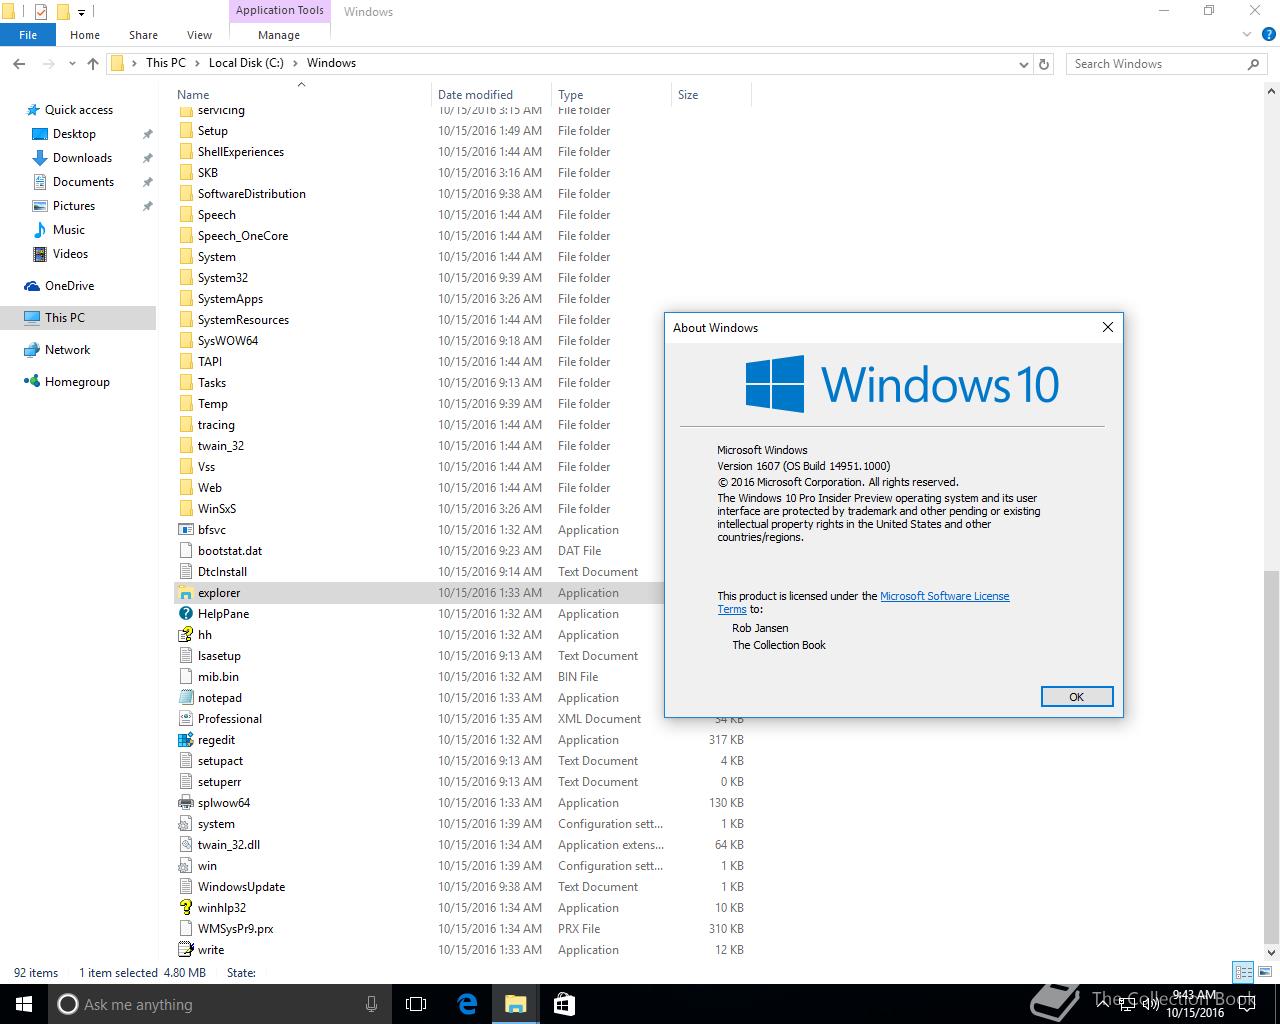Viewport: 1280px width, 1024px height.
Task: Click Local Disk (C:) breadcrumb
Action: 246,63
